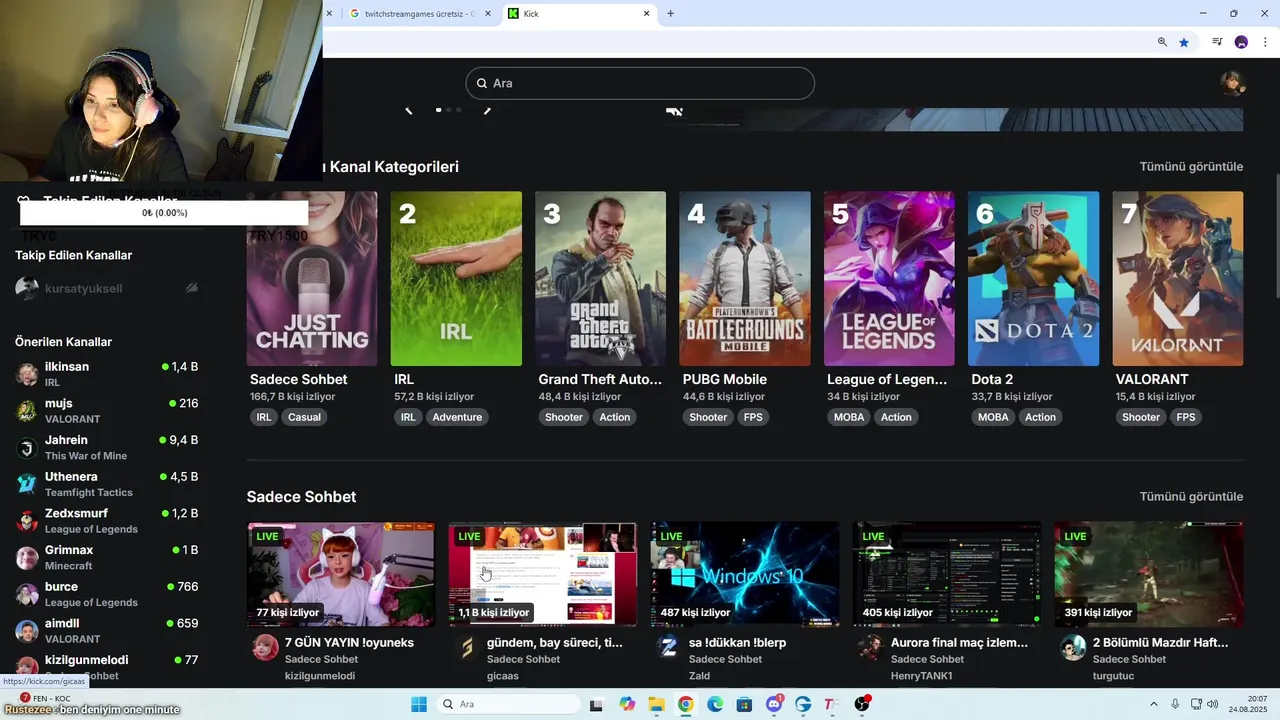The width and height of the screenshot is (1280, 720).
Task: Open Chrome's three-dot menu
Action: [x=1265, y=42]
